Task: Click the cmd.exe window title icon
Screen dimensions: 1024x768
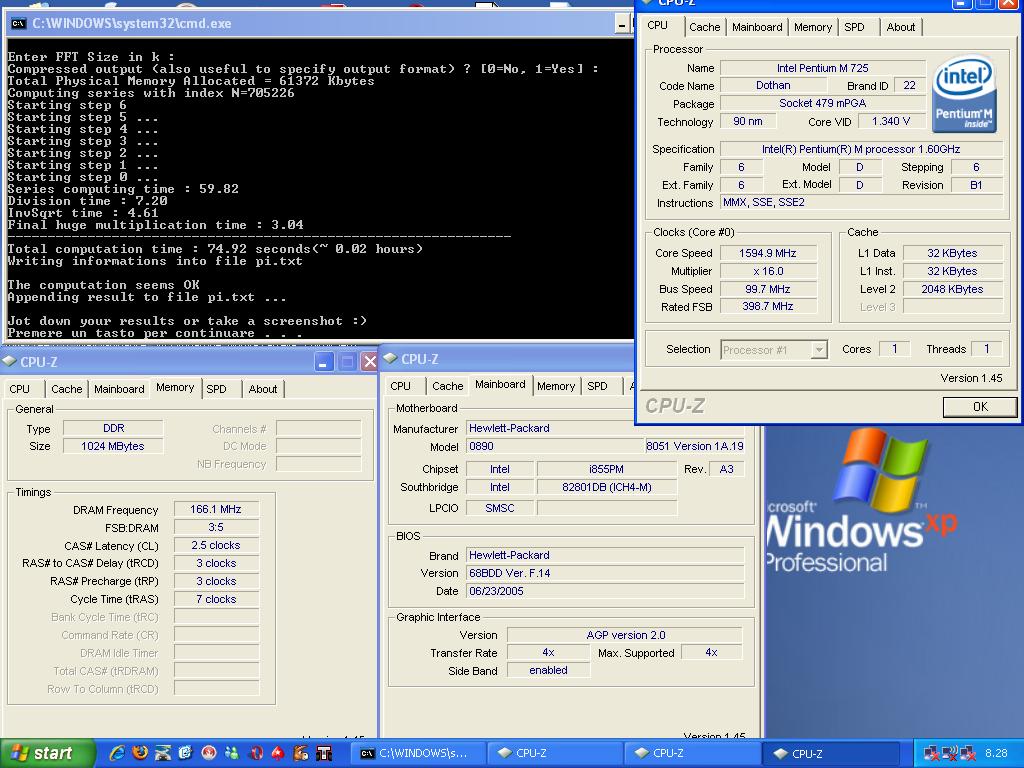Action: tap(19, 24)
